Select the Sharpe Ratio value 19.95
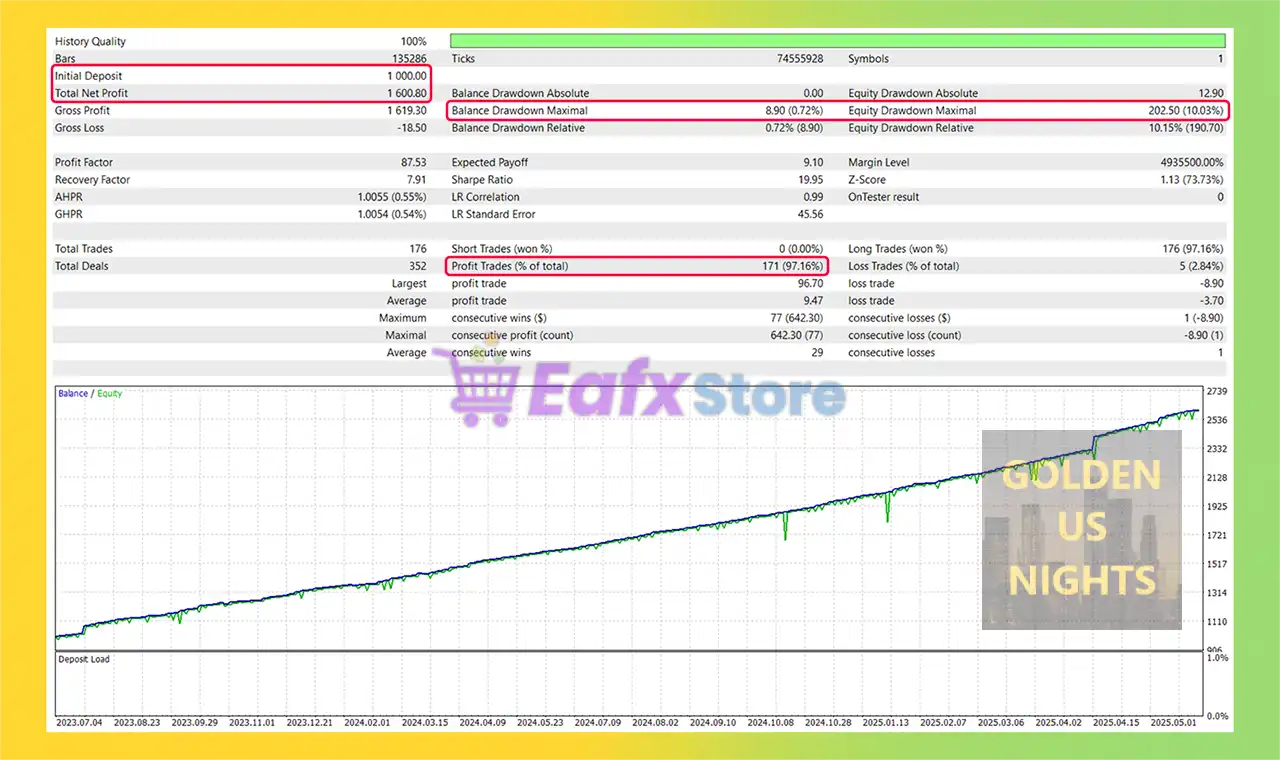 (811, 180)
